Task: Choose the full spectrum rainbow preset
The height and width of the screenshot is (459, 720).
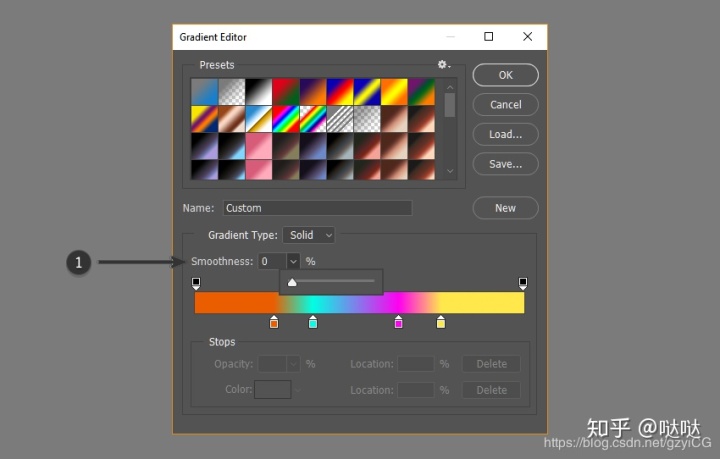Action: 286,119
